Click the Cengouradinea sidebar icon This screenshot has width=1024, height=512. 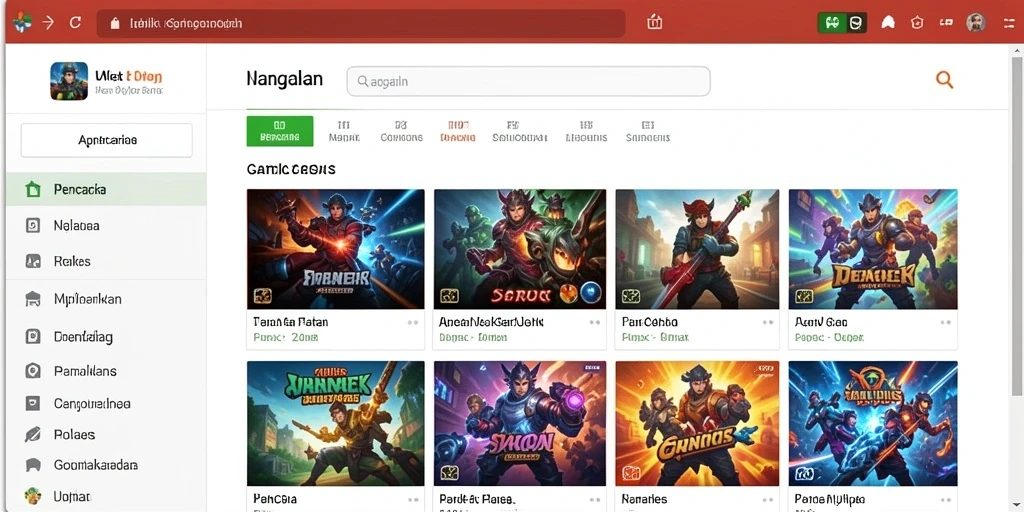click(x=33, y=404)
